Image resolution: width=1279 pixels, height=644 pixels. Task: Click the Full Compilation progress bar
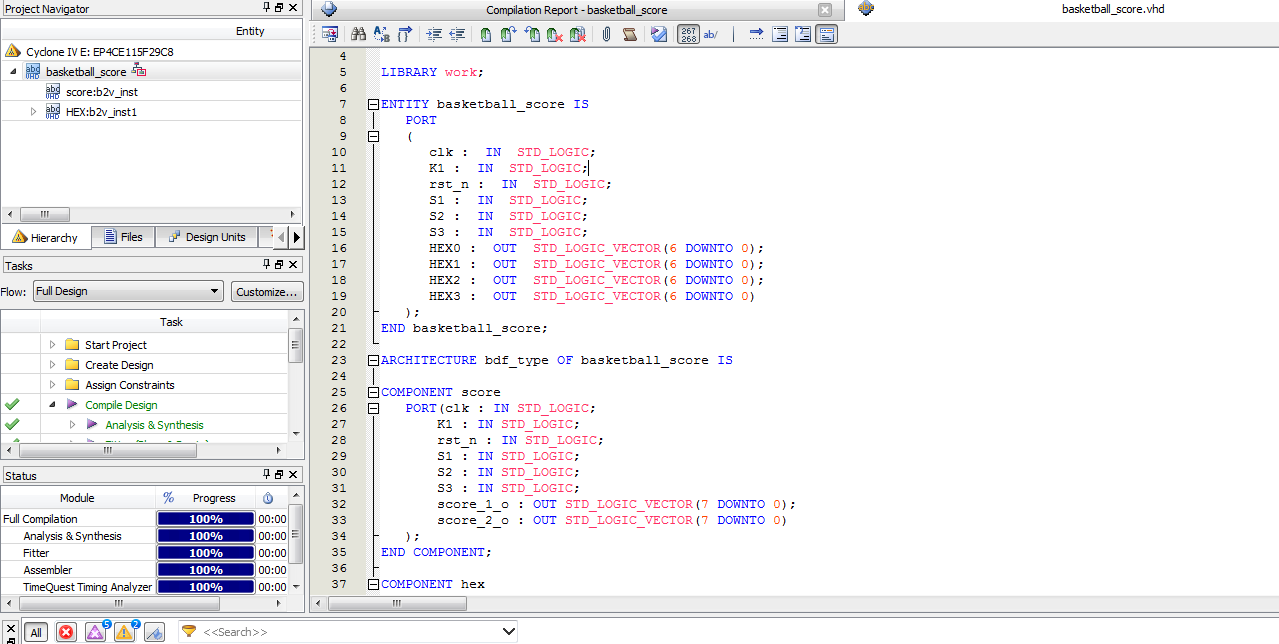click(206, 519)
